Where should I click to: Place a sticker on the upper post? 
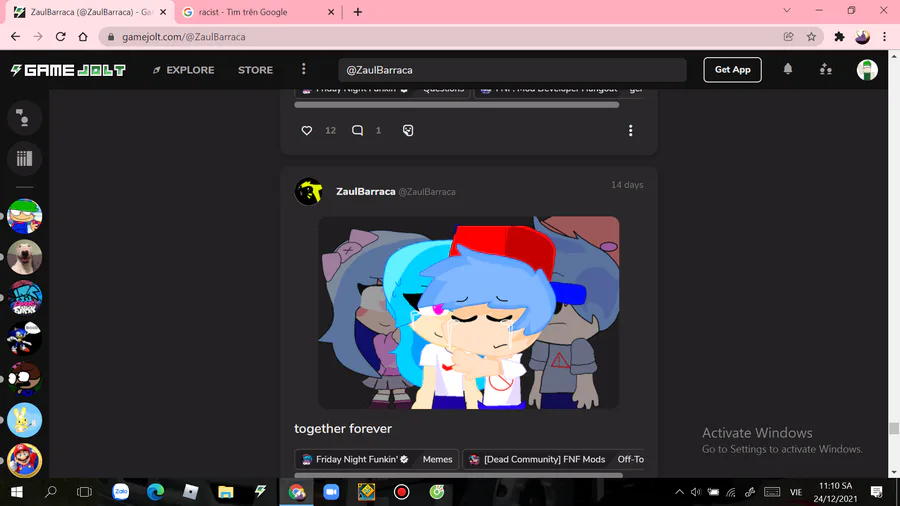click(x=408, y=130)
